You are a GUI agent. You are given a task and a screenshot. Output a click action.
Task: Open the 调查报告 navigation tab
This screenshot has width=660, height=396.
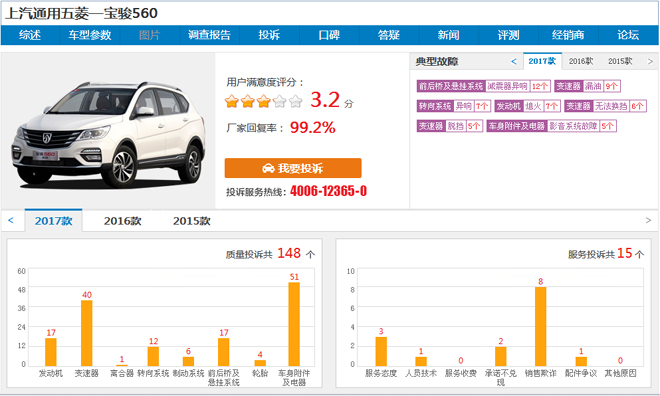coord(209,35)
